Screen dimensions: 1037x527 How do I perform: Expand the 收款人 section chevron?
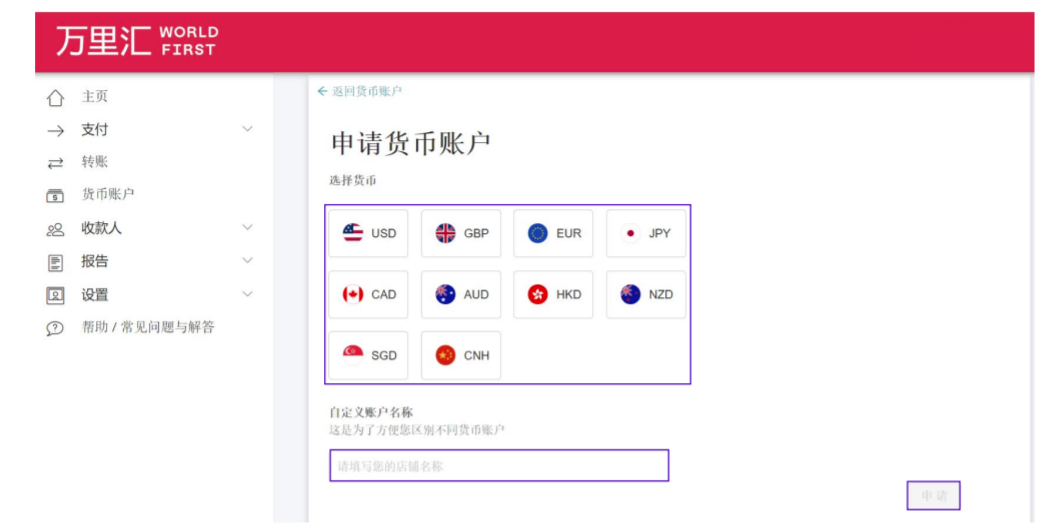point(248,228)
